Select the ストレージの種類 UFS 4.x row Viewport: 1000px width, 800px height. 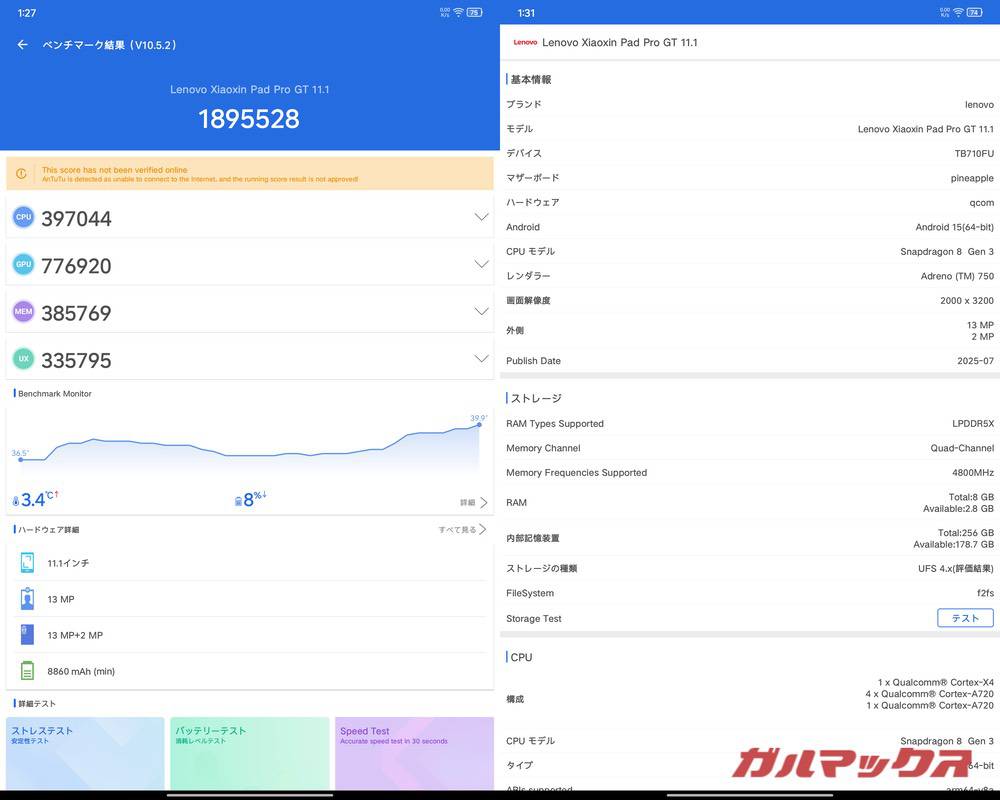pyautogui.click(x=749, y=568)
